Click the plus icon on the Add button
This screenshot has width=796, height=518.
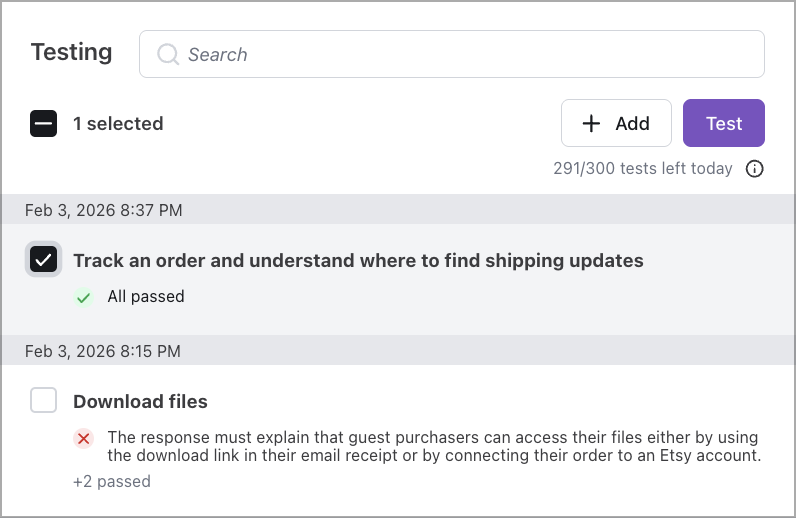pos(591,123)
